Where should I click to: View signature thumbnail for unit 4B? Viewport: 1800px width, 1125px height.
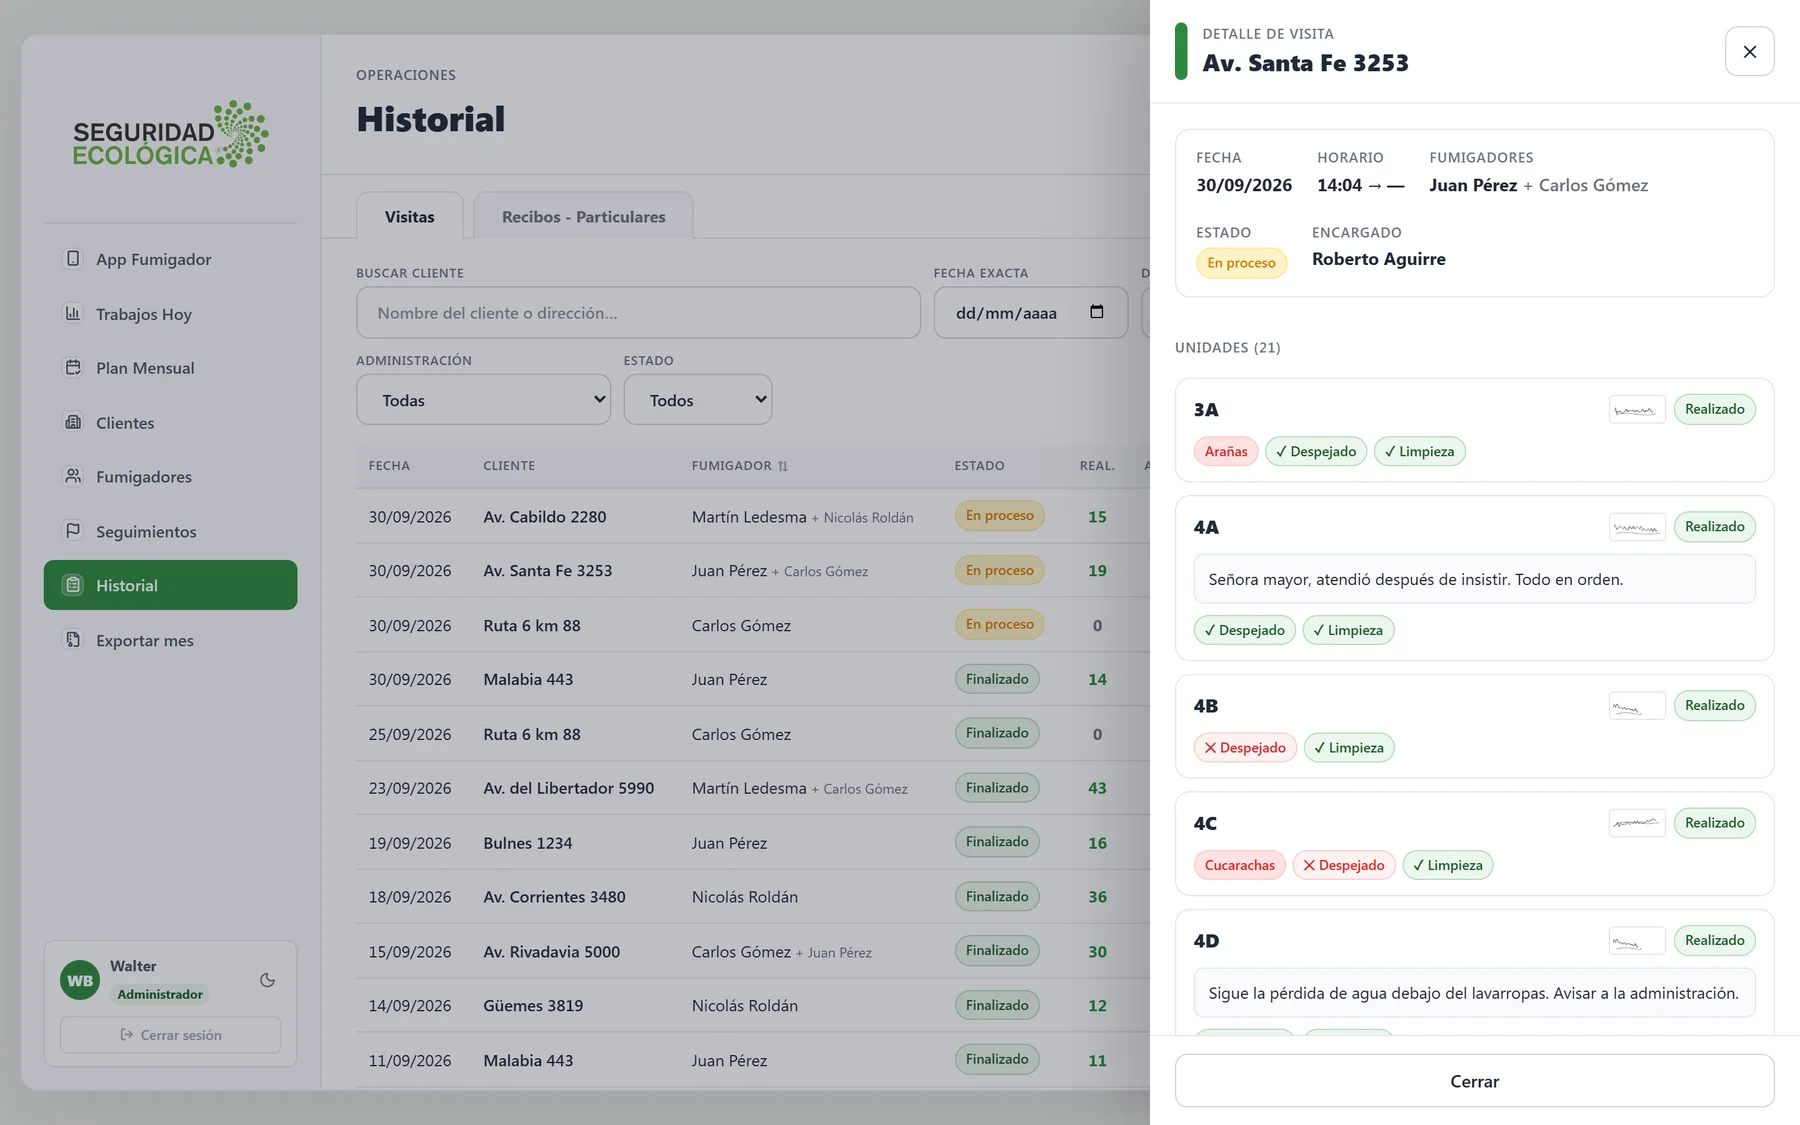1637,706
